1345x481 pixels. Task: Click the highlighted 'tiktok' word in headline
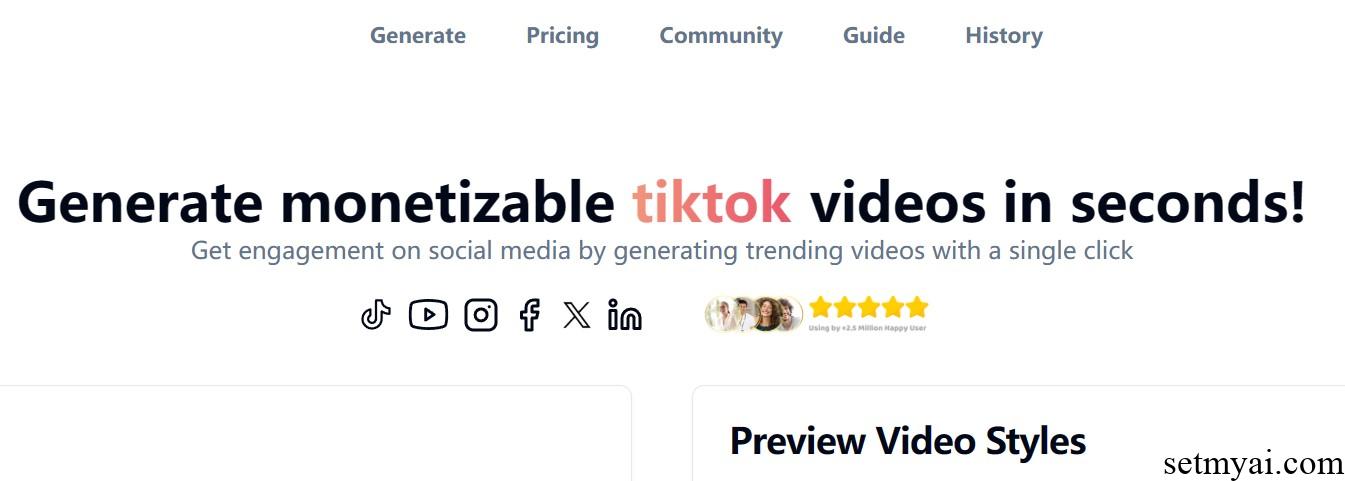(711, 202)
